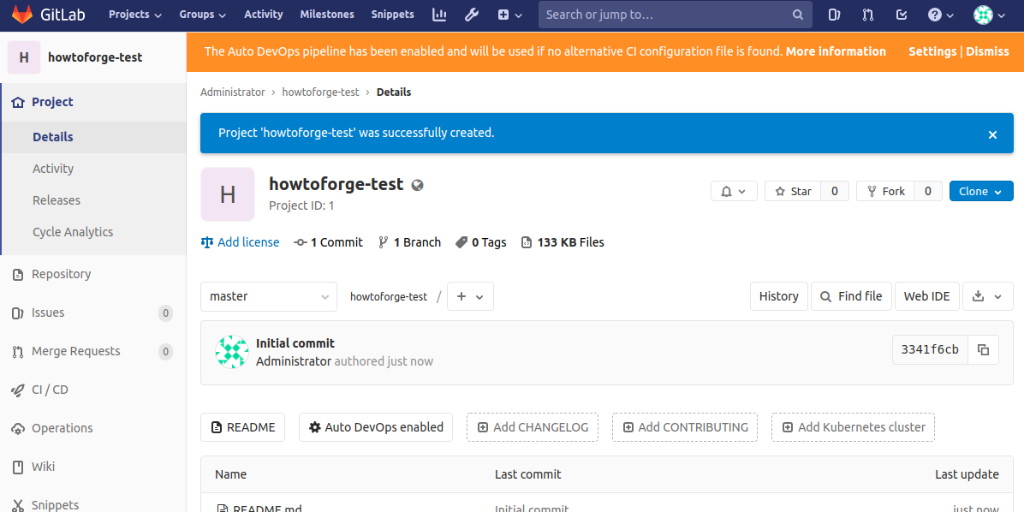Expand the Groups menu

pyautogui.click(x=203, y=14)
